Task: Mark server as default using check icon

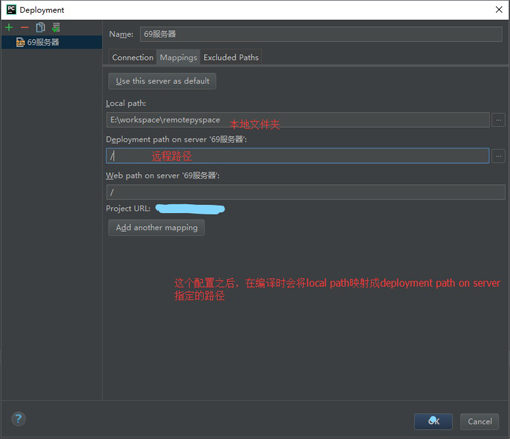Action: pyautogui.click(x=56, y=27)
